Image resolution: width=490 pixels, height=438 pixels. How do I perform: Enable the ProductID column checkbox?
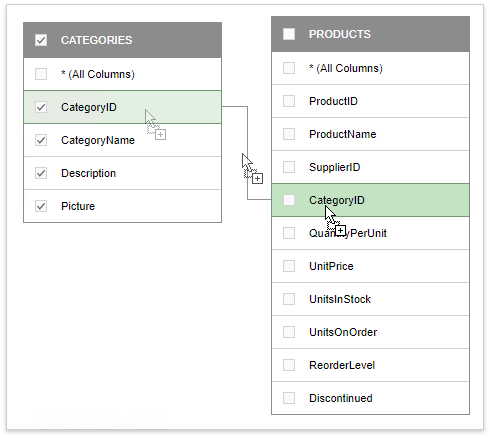click(x=289, y=101)
